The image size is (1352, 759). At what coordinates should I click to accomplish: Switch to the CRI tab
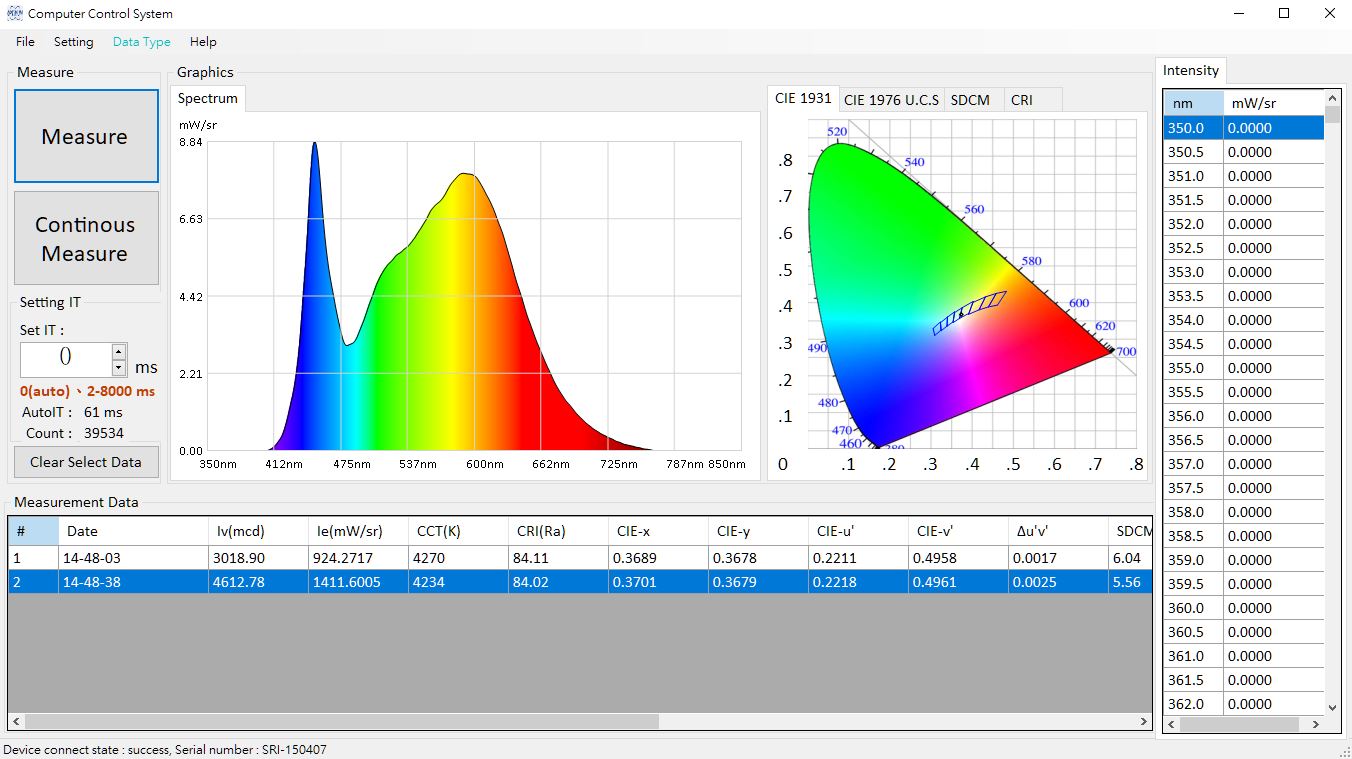[x=1021, y=100]
